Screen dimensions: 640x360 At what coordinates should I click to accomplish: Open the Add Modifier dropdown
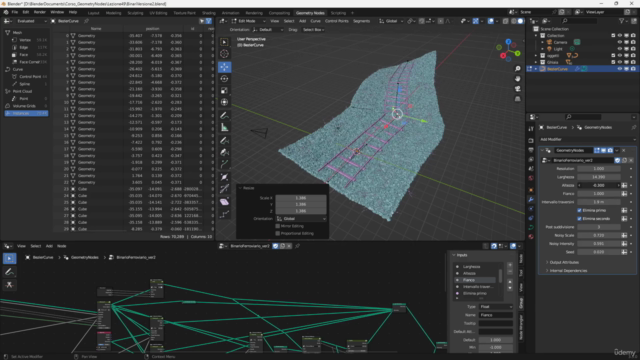coord(587,139)
